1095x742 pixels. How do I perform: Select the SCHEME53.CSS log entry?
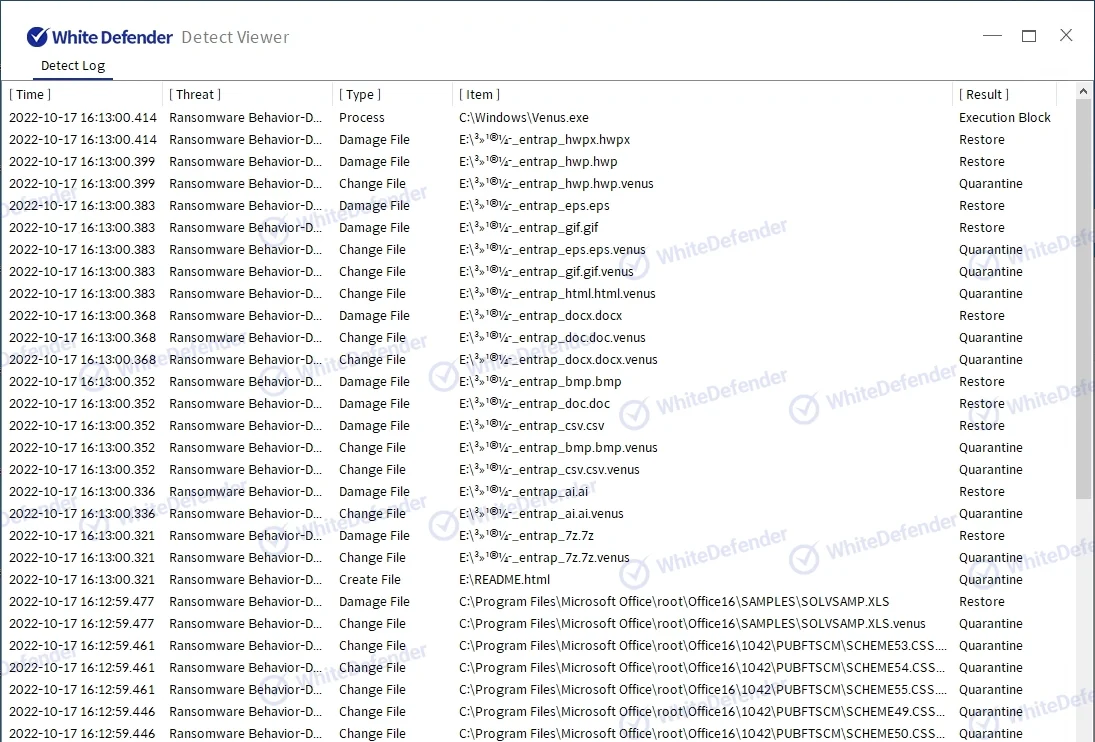point(702,646)
